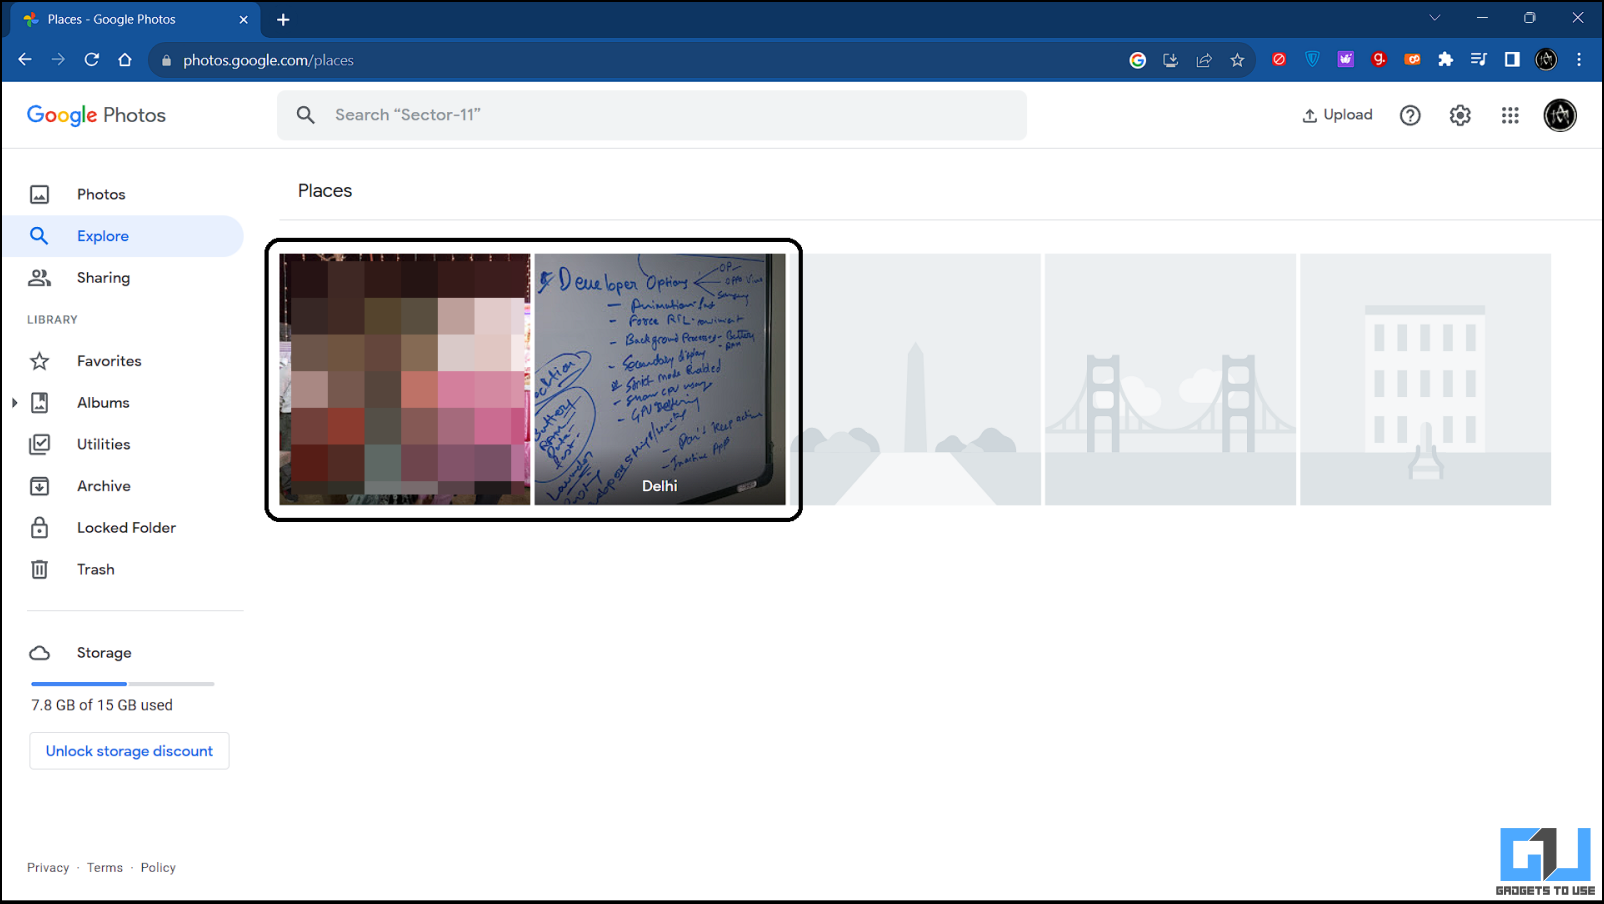This screenshot has height=904, width=1604.
Task: Click the Explore magnifier icon
Action: pos(39,236)
